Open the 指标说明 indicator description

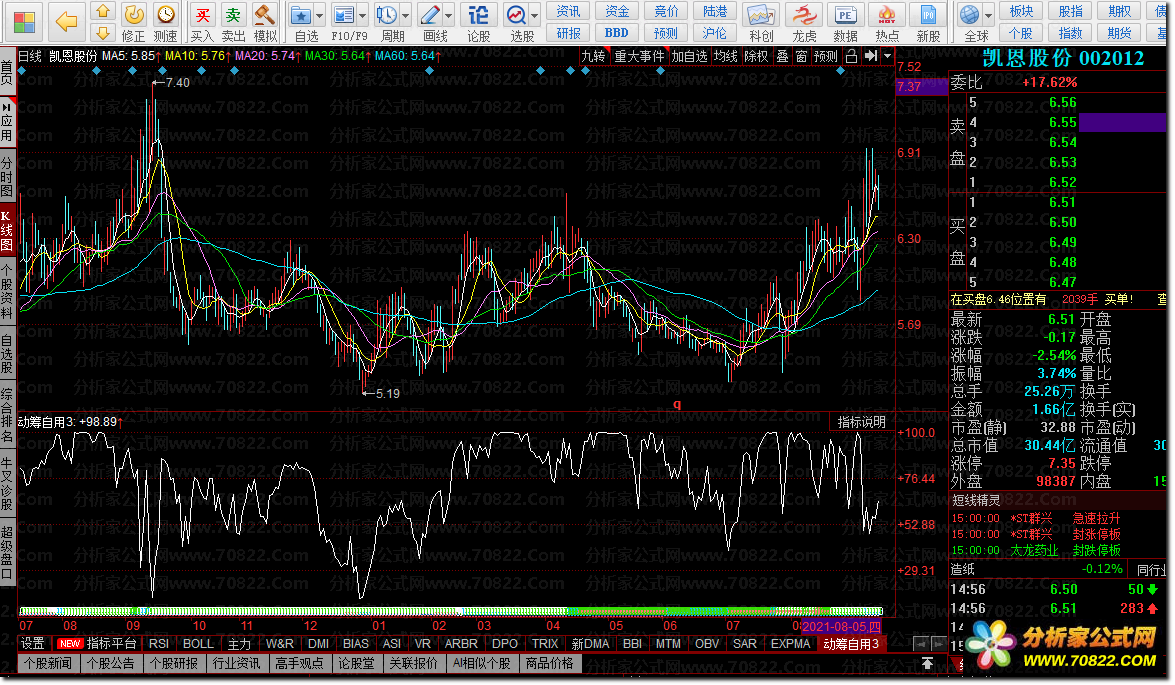[862, 422]
